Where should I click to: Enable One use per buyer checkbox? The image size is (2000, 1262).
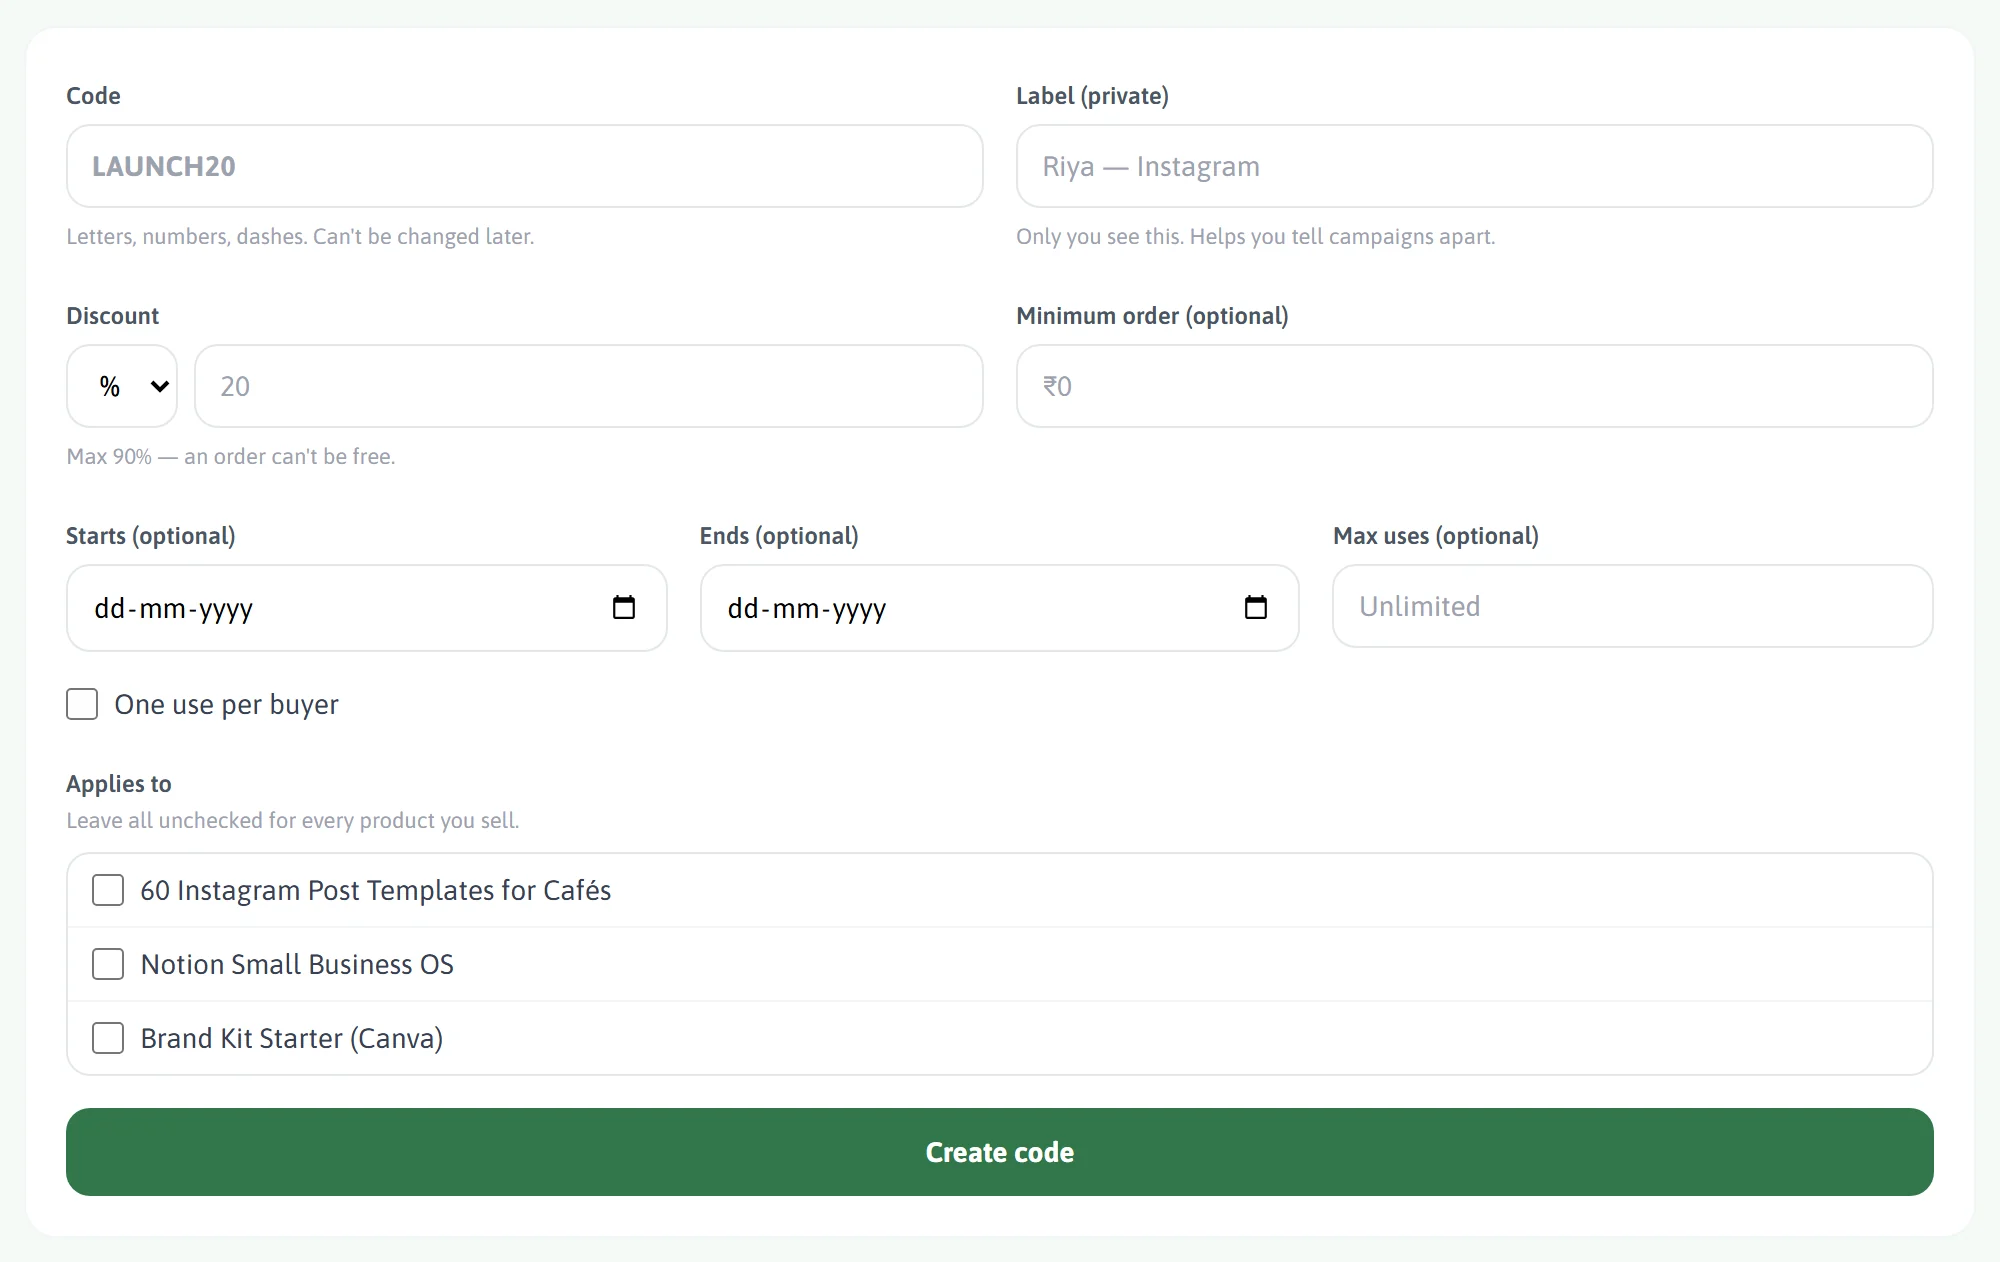(82, 704)
